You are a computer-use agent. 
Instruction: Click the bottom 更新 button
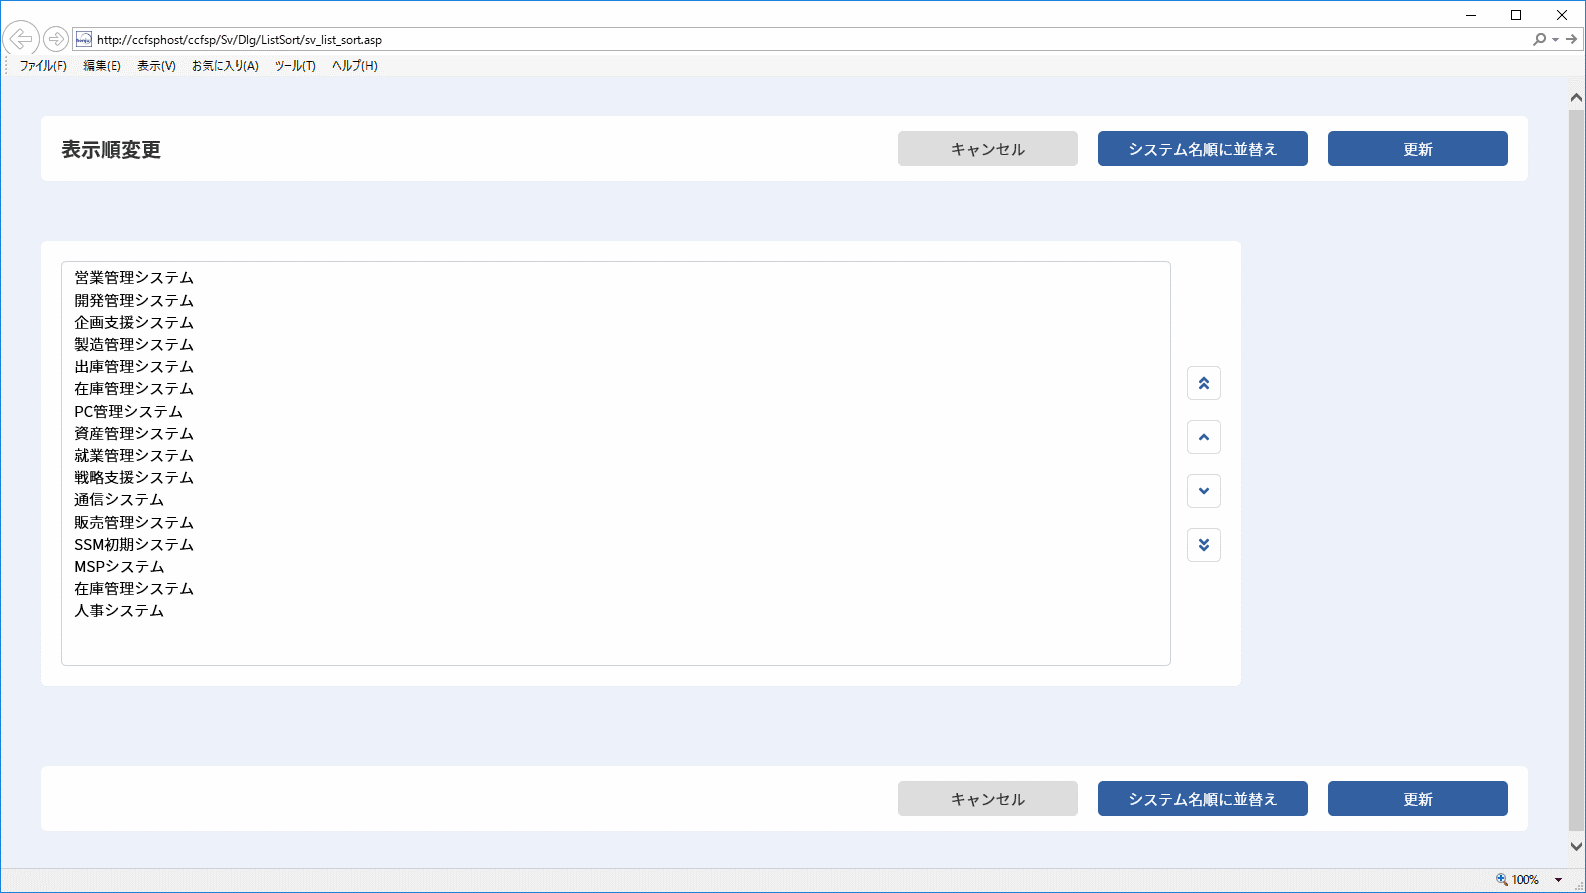[1418, 799]
